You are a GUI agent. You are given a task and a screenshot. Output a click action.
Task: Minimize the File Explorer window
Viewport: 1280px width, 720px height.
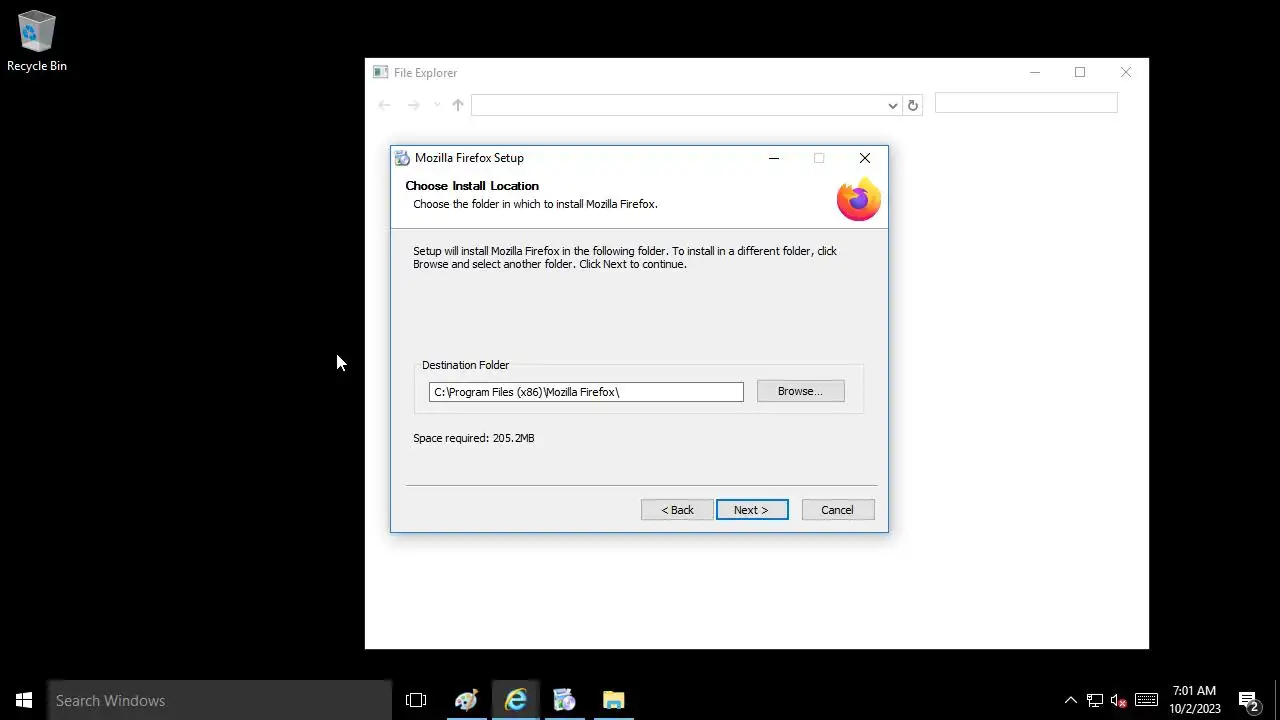coord(1035,72)
